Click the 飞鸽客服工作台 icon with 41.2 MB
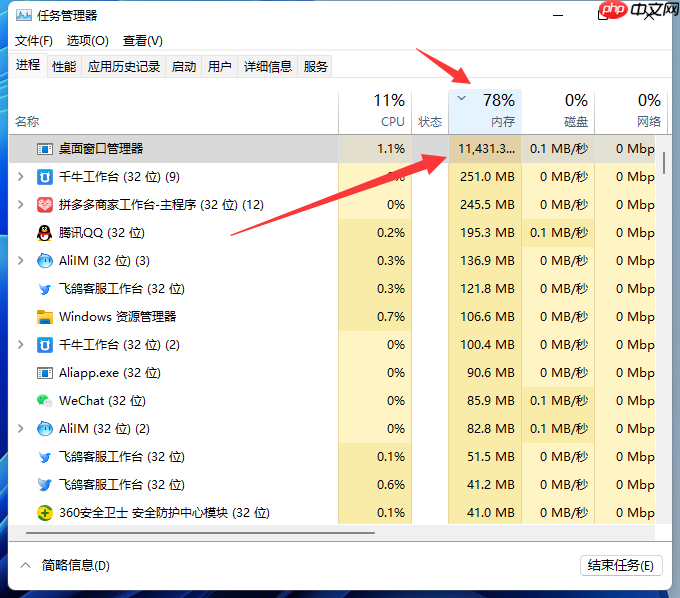 click(x=45, y=485)
